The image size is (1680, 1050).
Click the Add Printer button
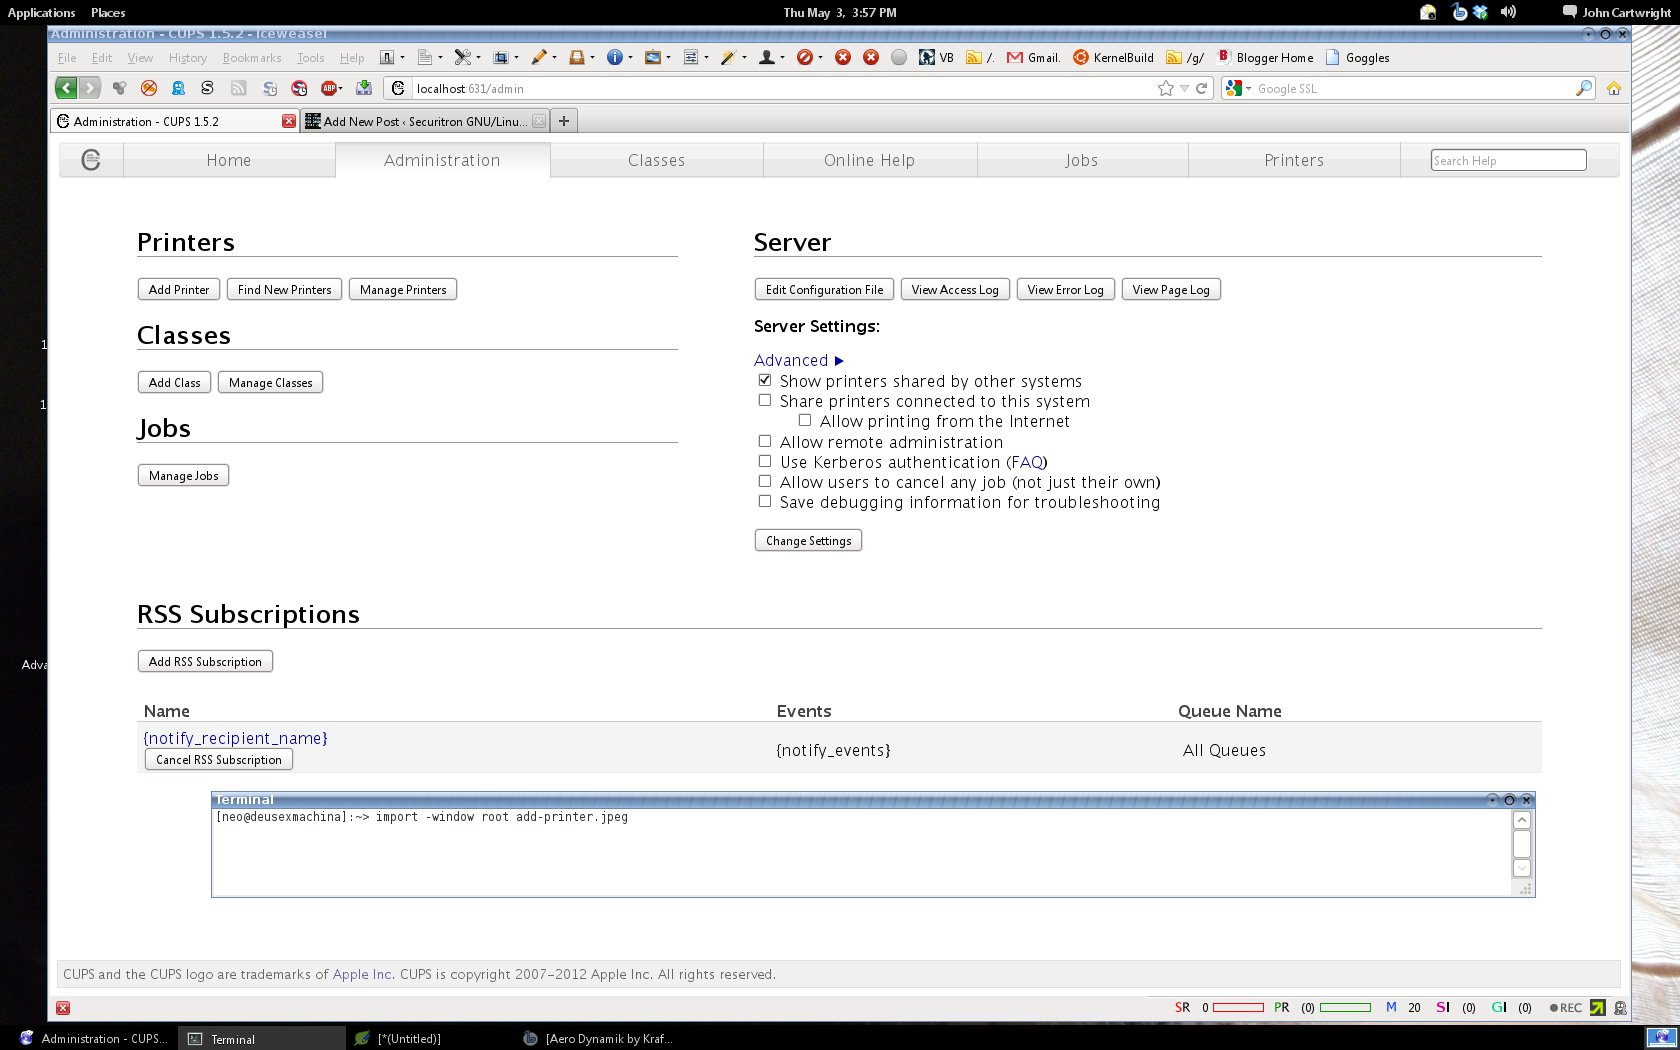click(178, 289)
